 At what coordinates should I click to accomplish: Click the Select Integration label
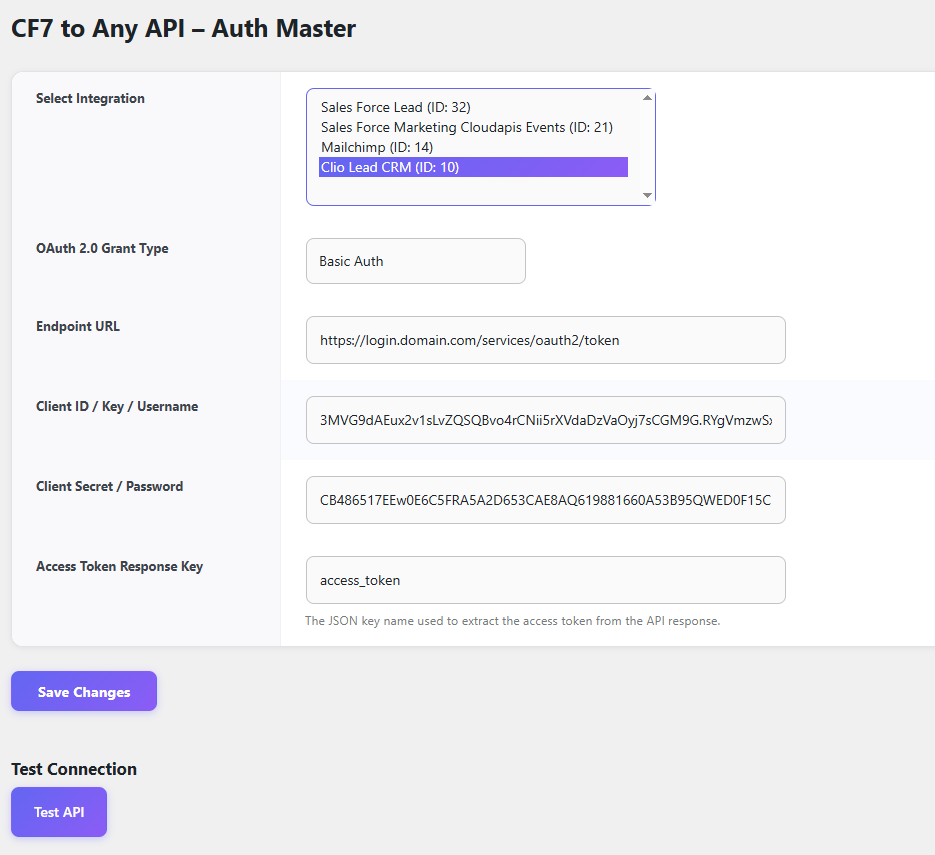[x=90, y=98]
